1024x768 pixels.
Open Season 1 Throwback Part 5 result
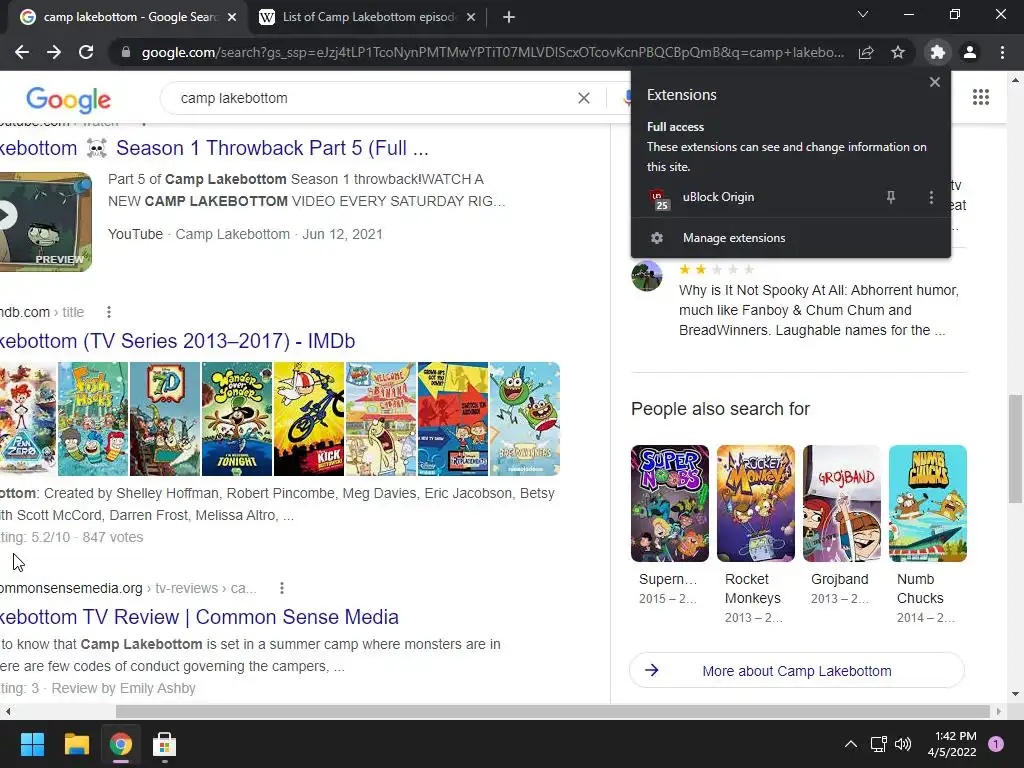pyautogui.click(x=214, y=148)
